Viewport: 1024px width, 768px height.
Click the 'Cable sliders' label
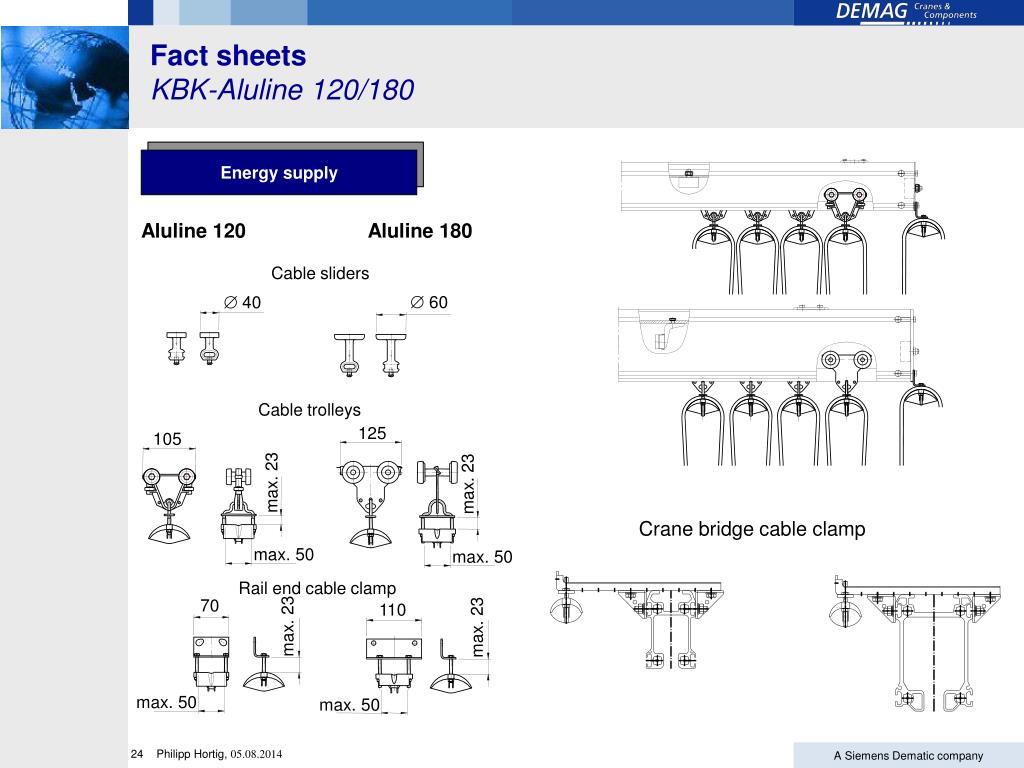point(320,273)
